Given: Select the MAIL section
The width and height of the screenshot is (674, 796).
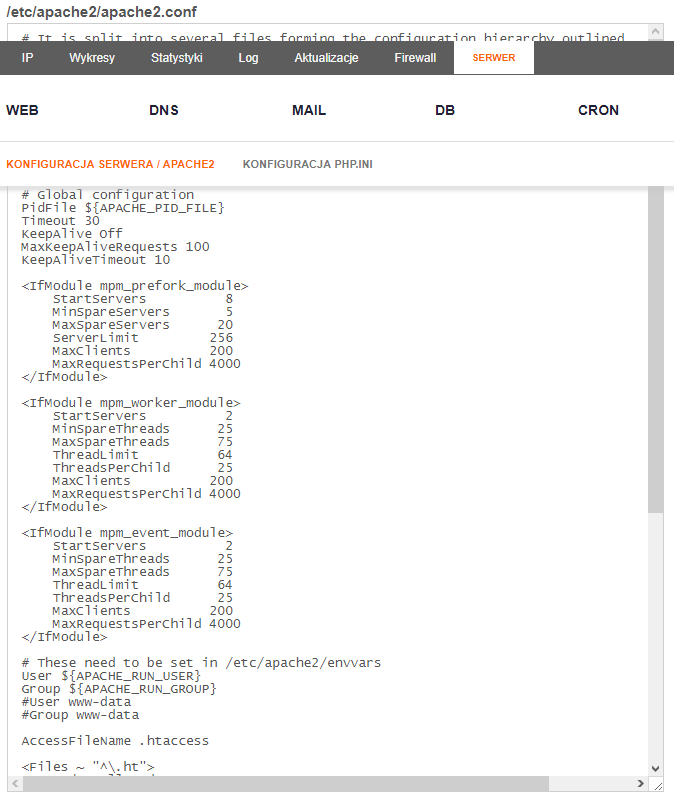Looking at the screenshot, I should pyautogui.click(x=309, y=110).
